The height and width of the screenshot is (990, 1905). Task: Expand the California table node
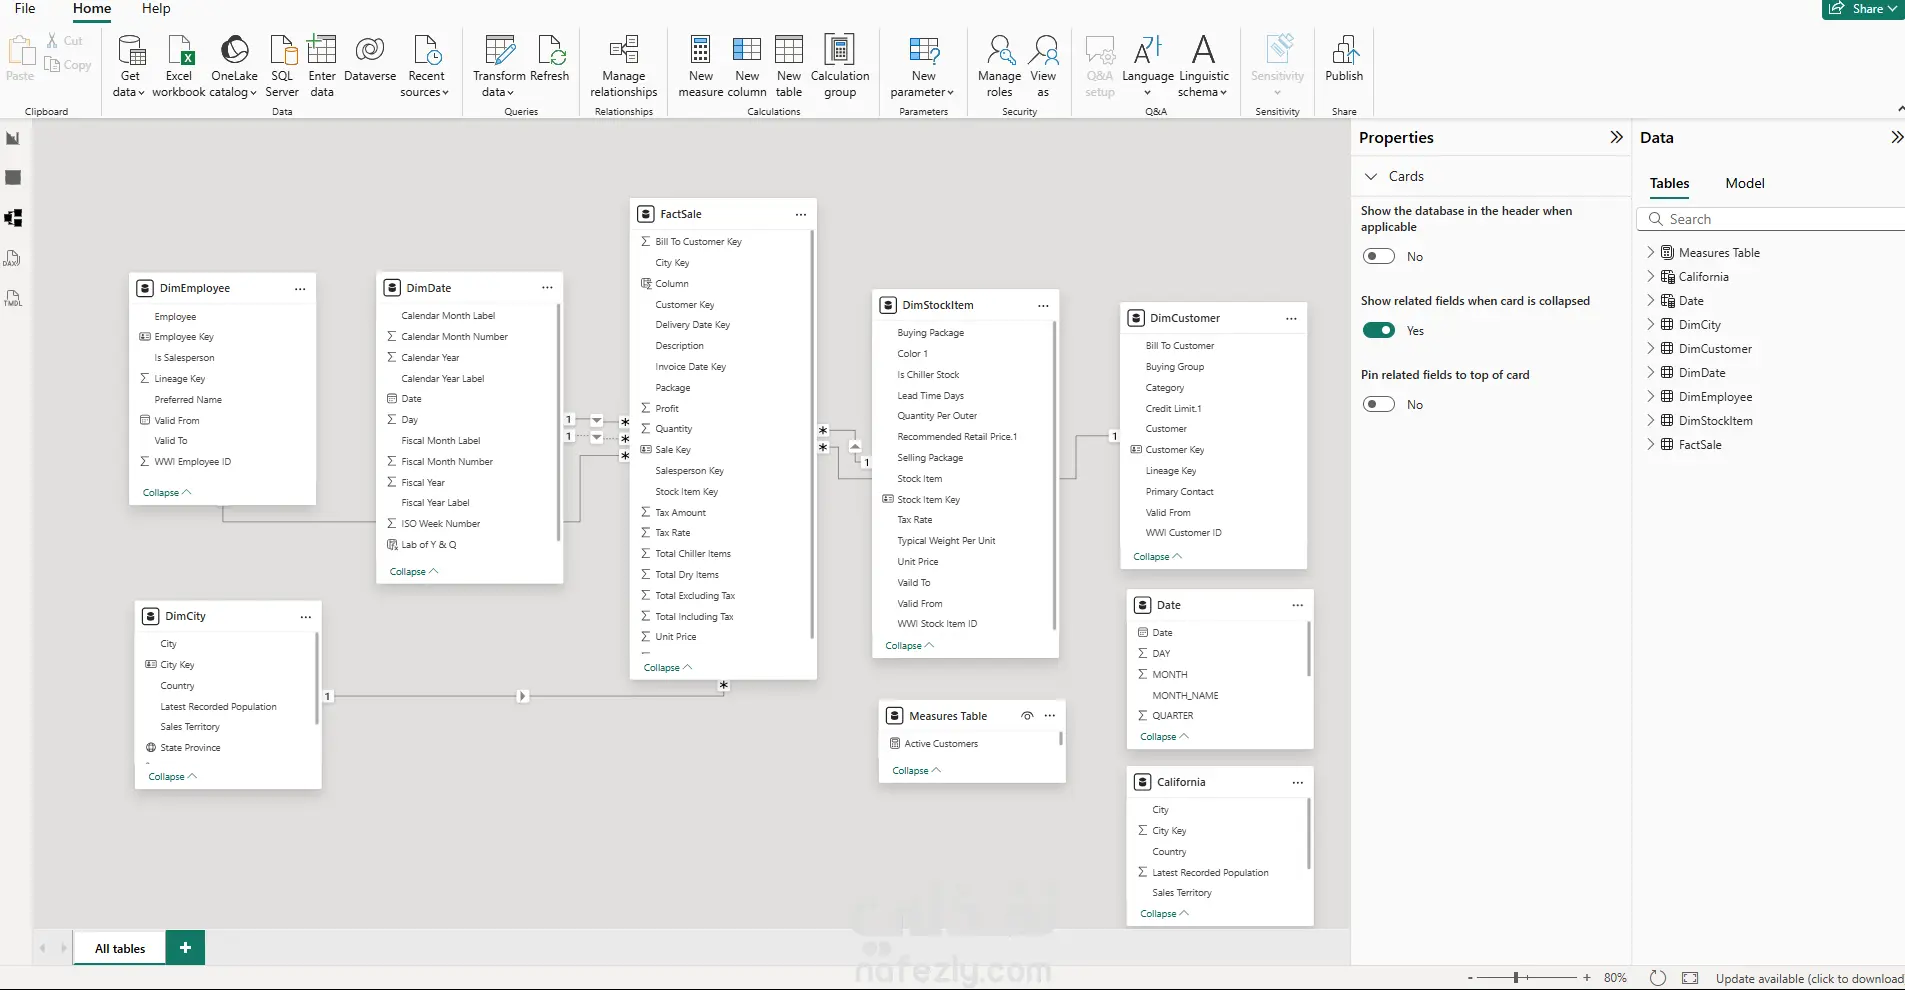1650,276
